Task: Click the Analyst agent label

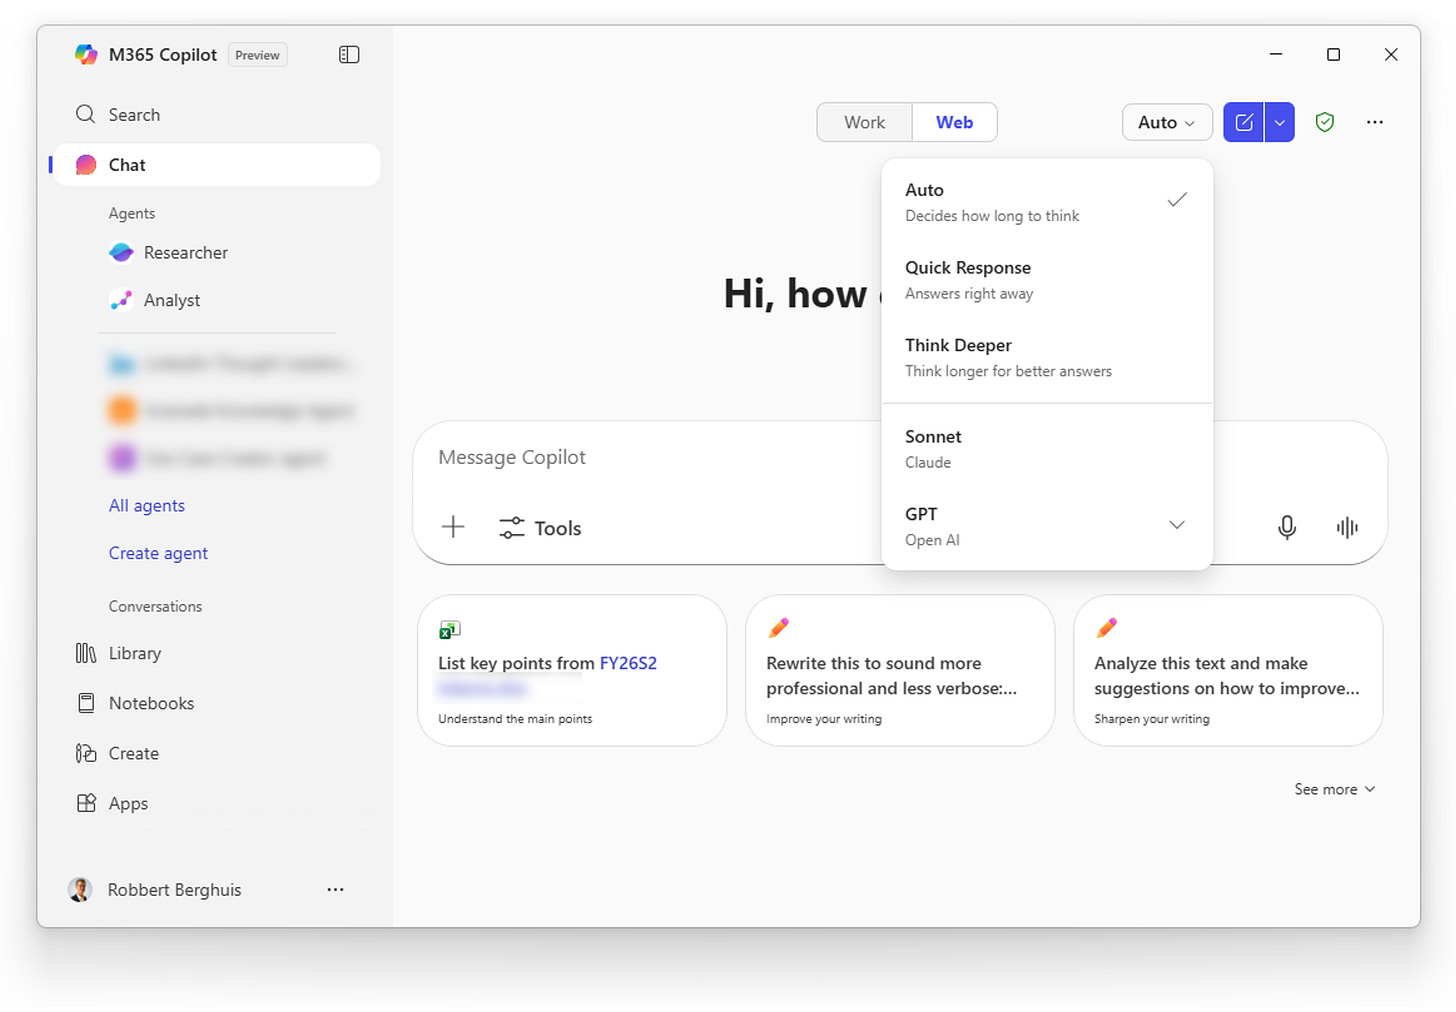Action: (x=172, y=300)
